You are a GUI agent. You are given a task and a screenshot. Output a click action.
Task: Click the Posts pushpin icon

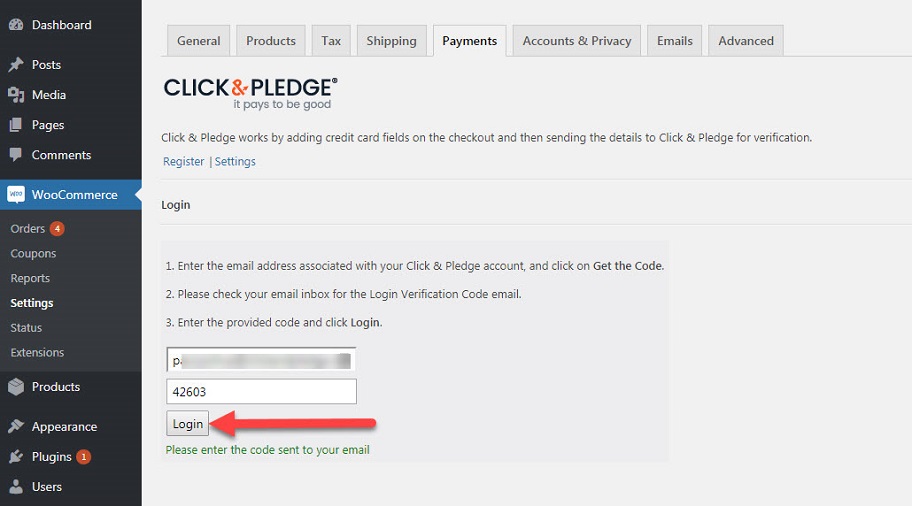tap(16, 65)
